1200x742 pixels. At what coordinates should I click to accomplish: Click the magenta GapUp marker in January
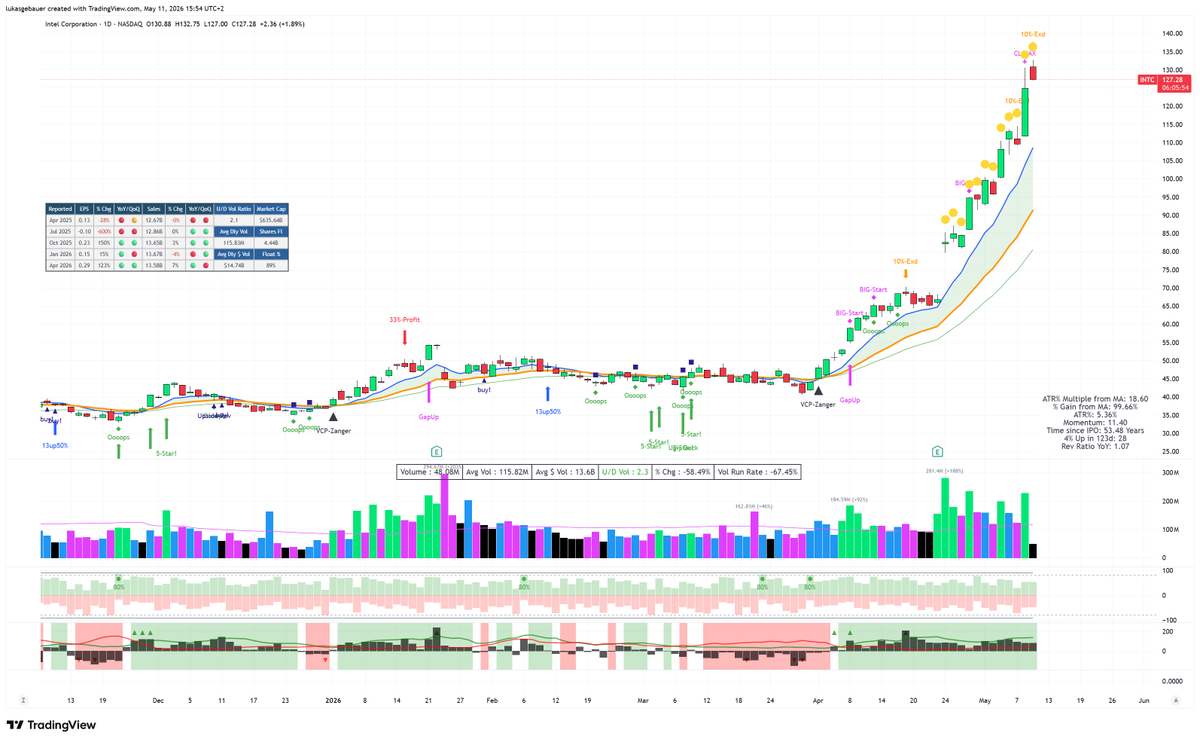(x=430, y=391)
